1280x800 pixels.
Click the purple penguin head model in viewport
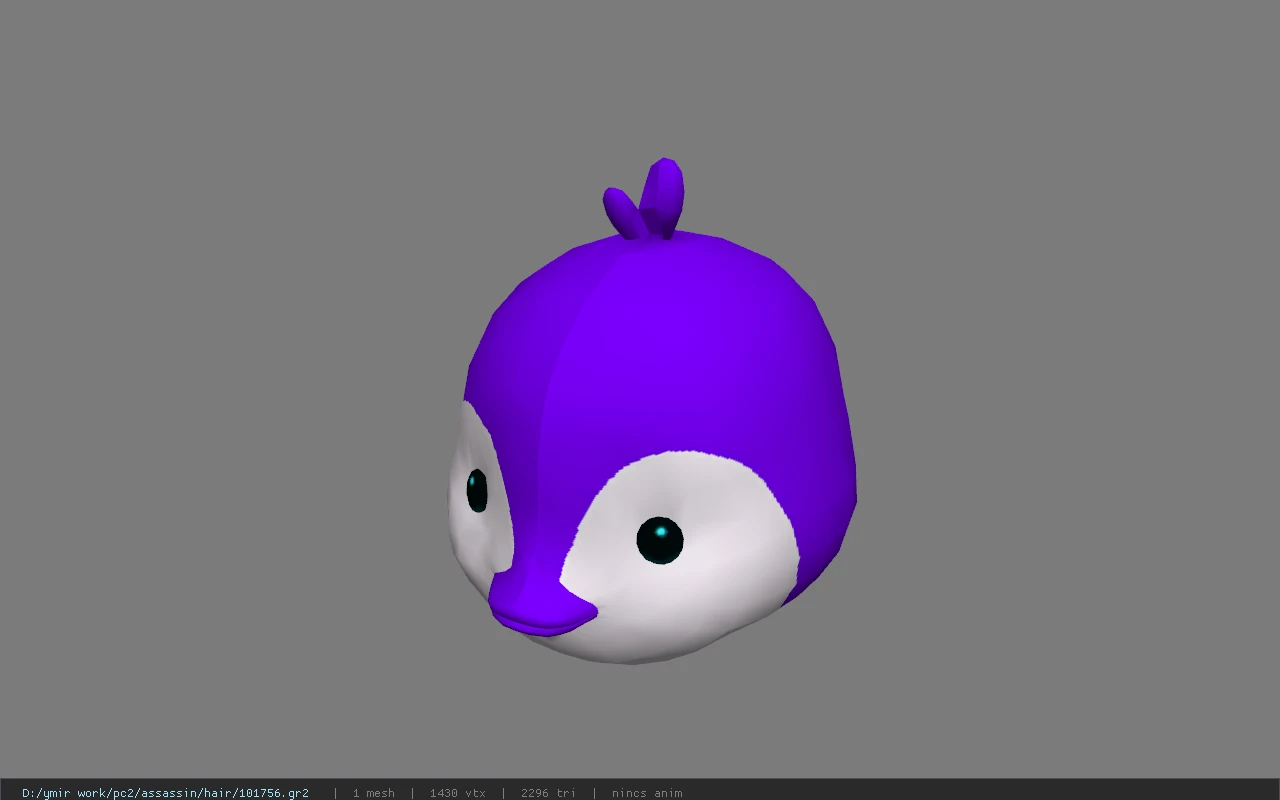(x=652, y=412)
